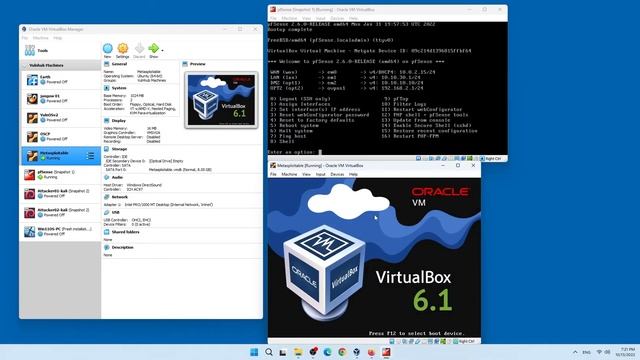Click the Discard saved state icon

pyautogui.click(x=139, y=48)
